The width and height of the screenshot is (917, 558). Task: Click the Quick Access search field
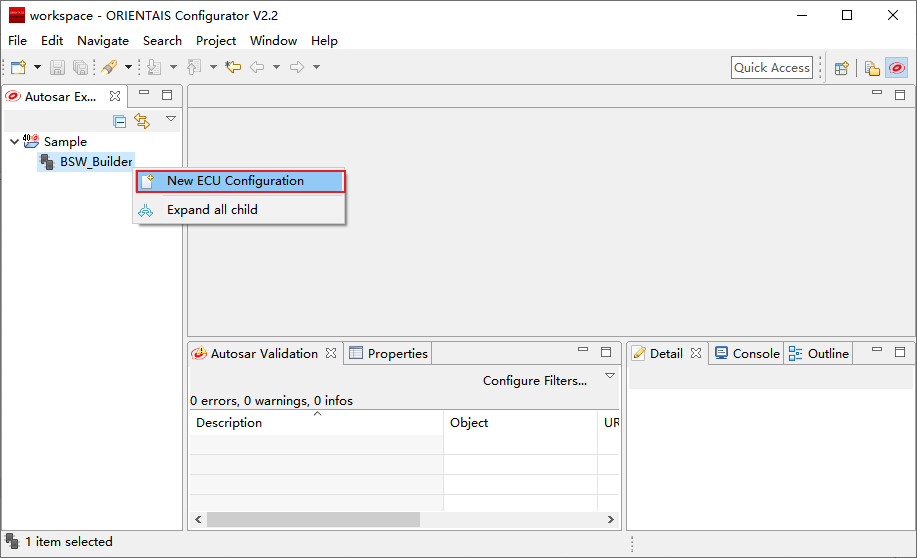tap(771, 68)
